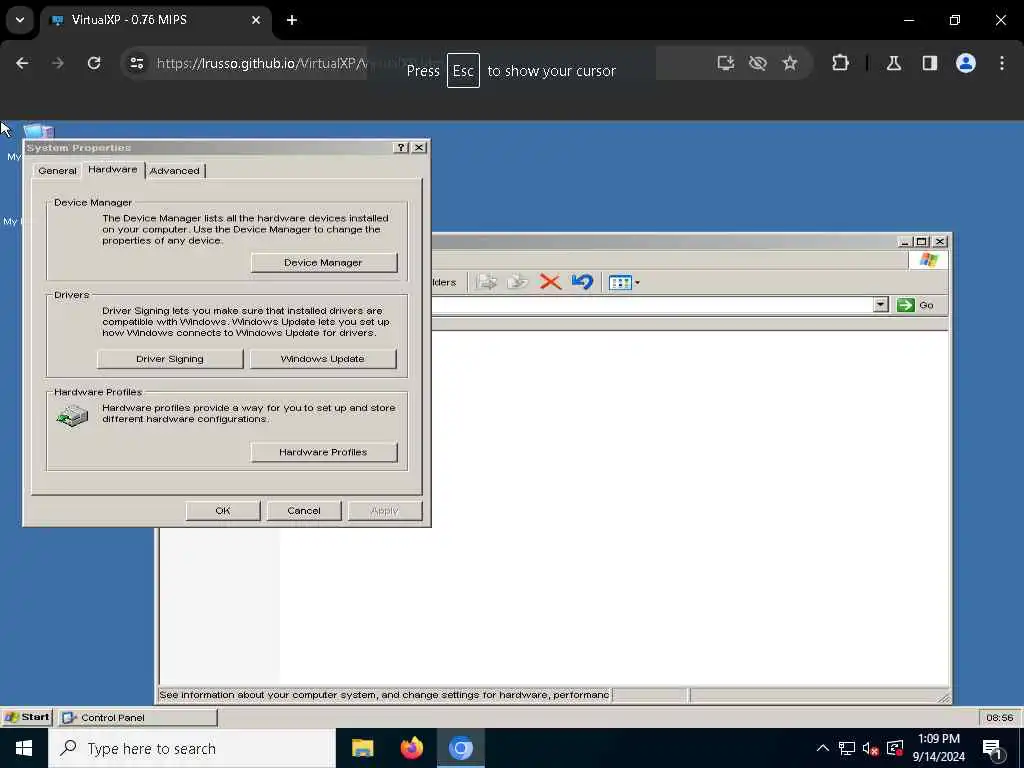The image size is (1024, 768).
Task: Expand the Control Panel address bar dropdown
Action: pyautogui.click(x=881, y=305)
